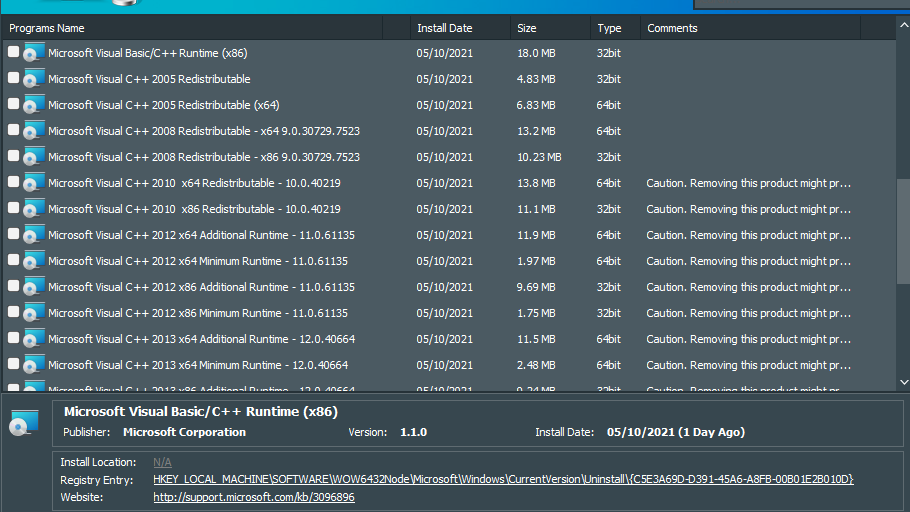Tick checkbox for Visual C++ 2010 x86 Redistributable
Viewport: 910px width, 512px height.
pyautogui.click(x=13, y=208)
